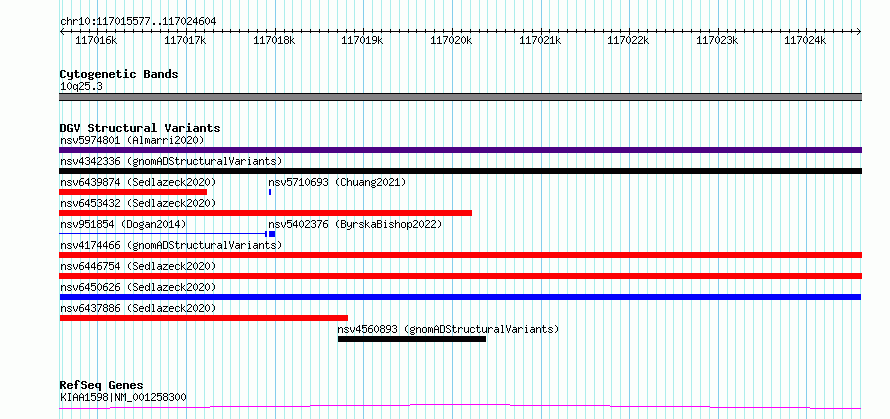The width and height of the screenshot is (890, 419).
Task: Click the nsv6450626 (Sedlazeck2020) label
Action: [x=138, y=287]
